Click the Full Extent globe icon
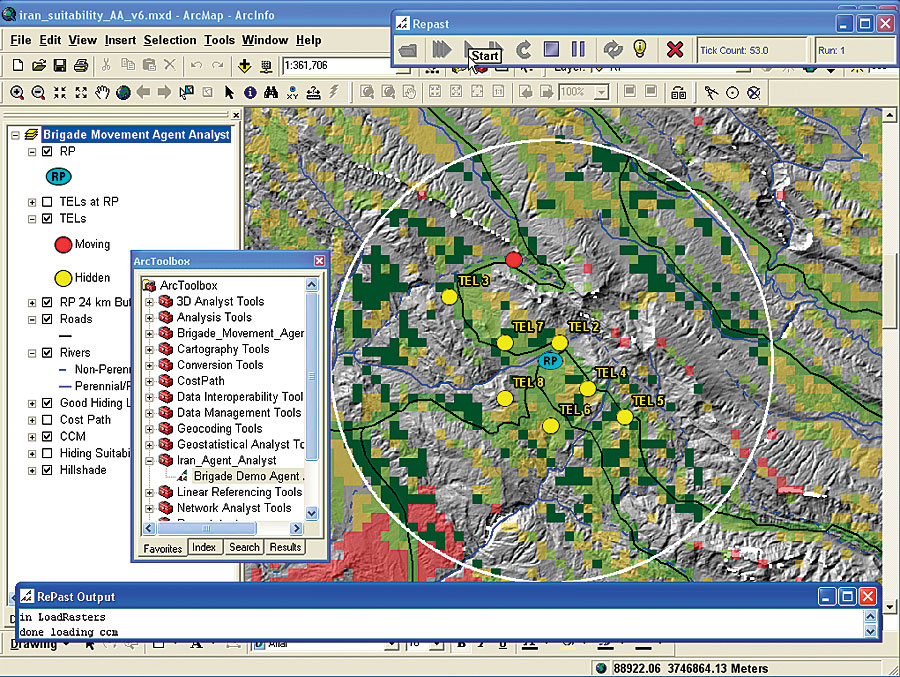The height and width of the screenshot is (677, 900). [x=123, y=92]
